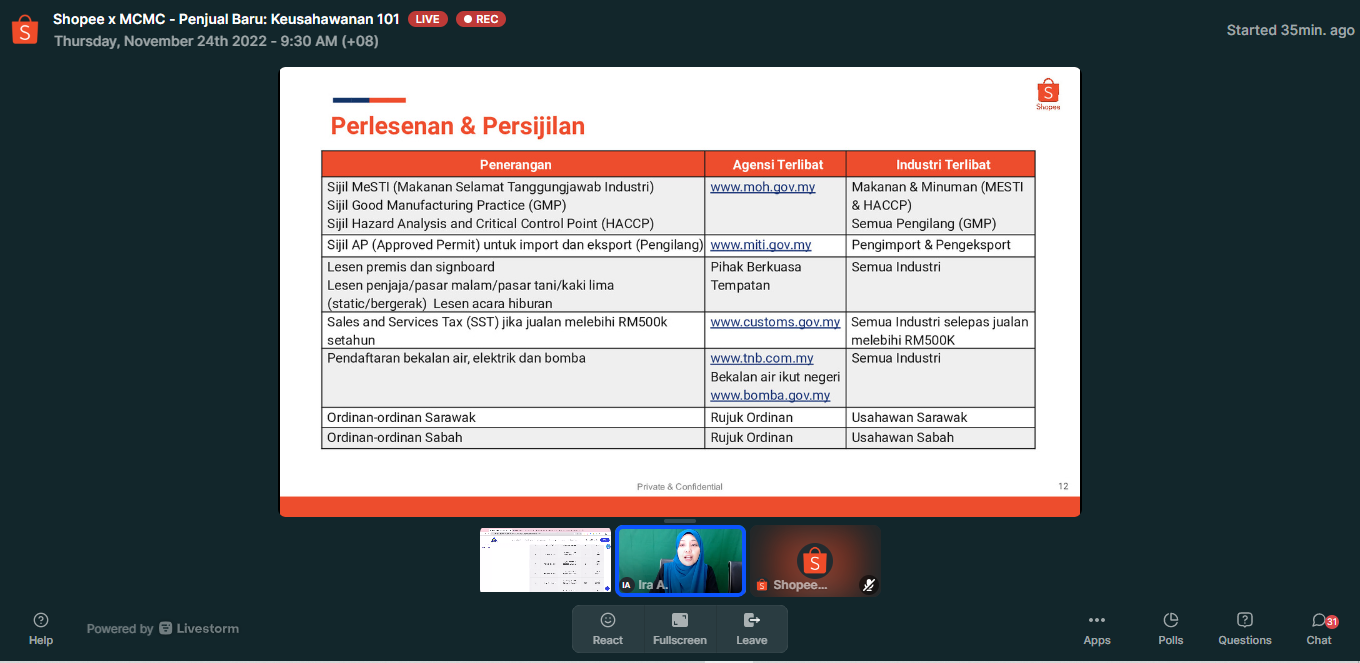The width and height of the screenshot is (1360, 663).
Task: Open the www.tnb.com.my link
Action: coord(762,358)
